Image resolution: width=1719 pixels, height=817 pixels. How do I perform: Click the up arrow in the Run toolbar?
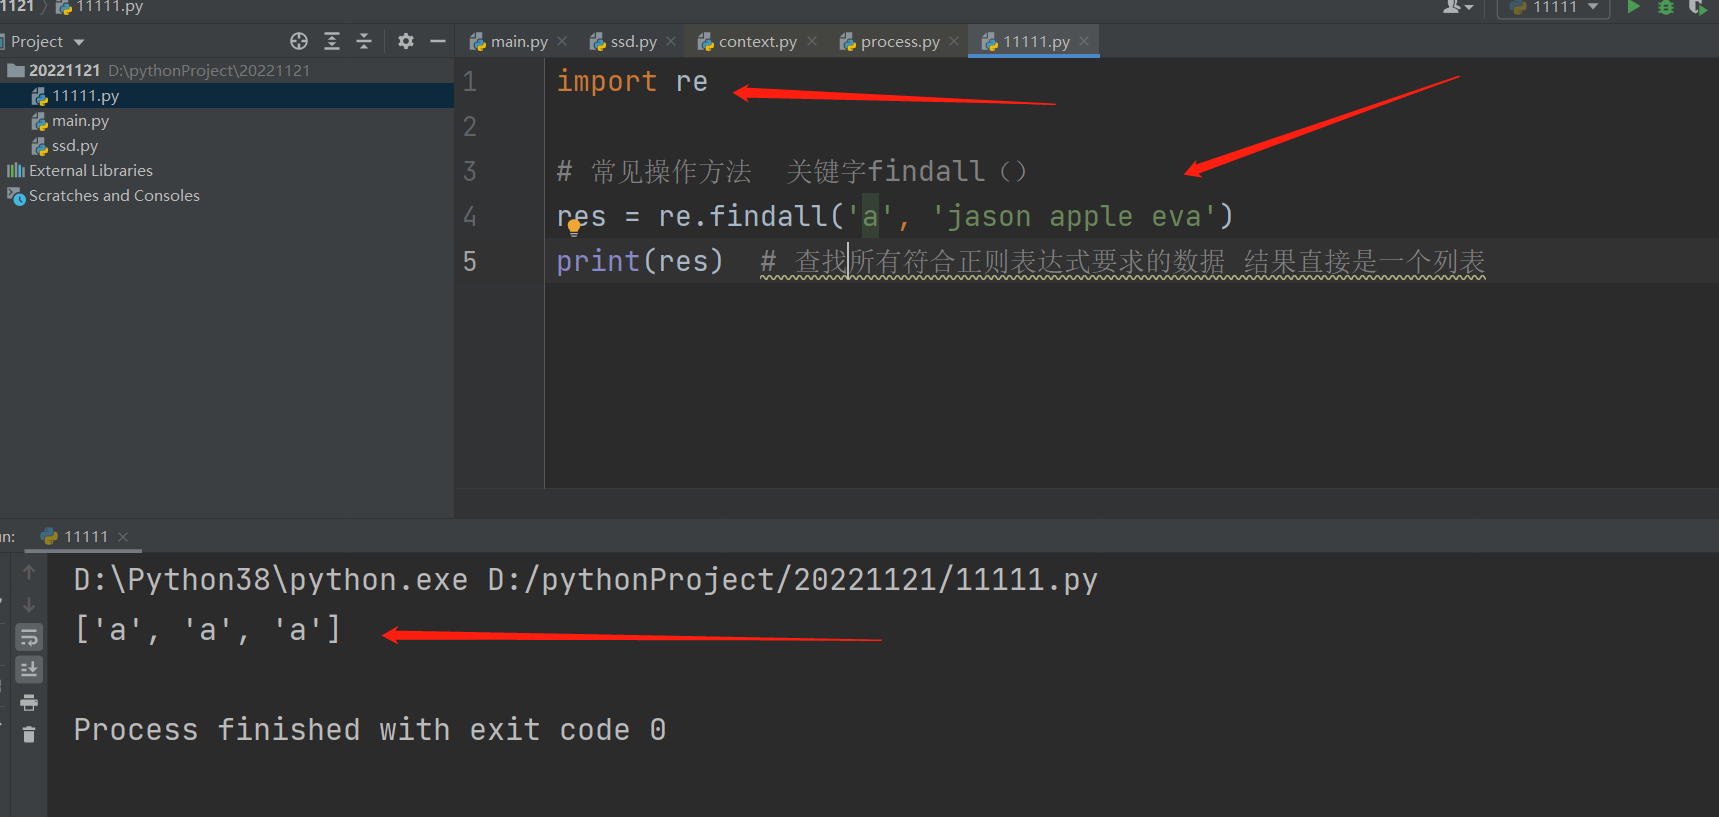tap(29, 572)
